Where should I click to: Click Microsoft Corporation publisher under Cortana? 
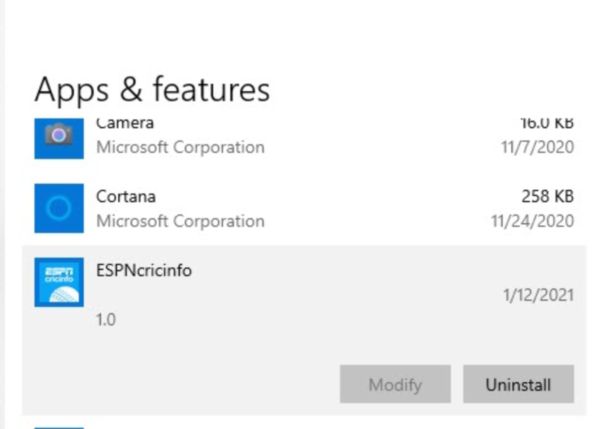(180, 221)
